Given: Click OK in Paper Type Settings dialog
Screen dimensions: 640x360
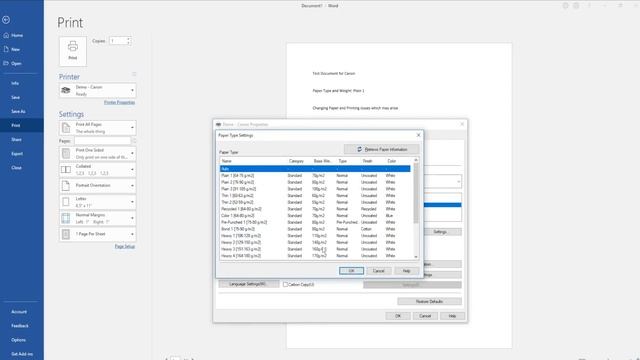Looking at the screenshot, I should point(351,271).
